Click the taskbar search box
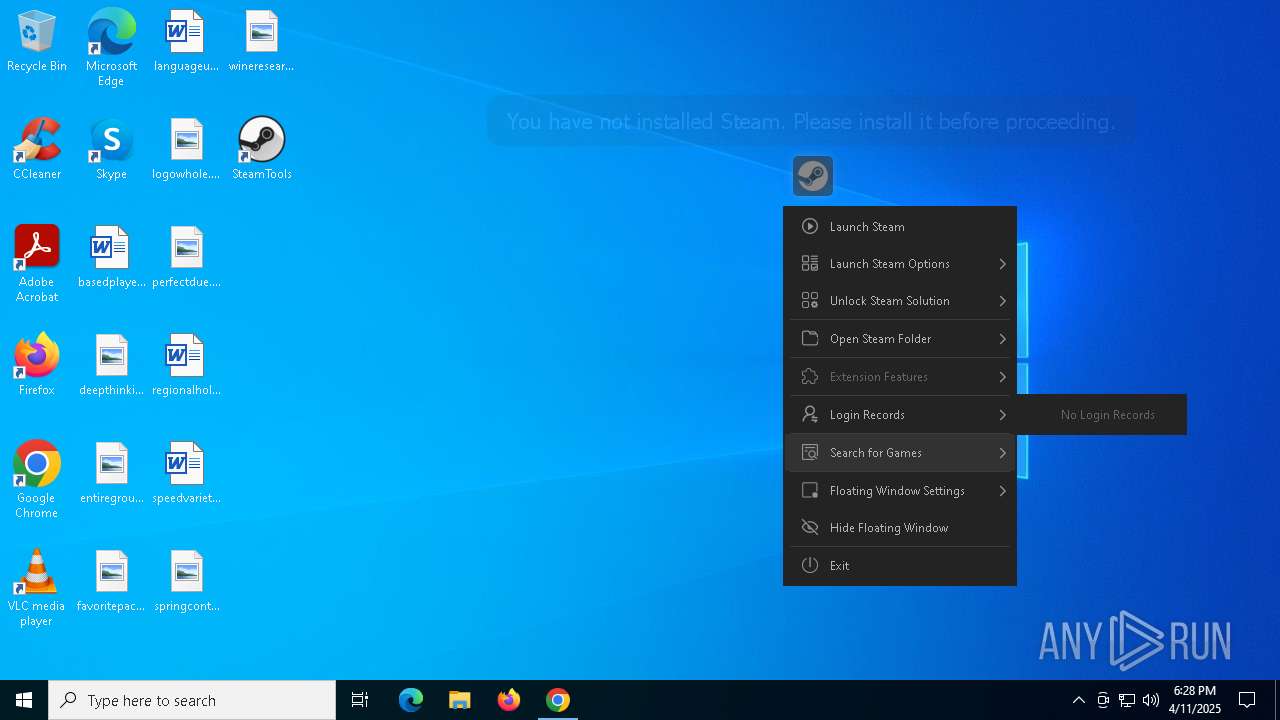The height and width of the screenshot is (720, 1280). click(192, 700)
